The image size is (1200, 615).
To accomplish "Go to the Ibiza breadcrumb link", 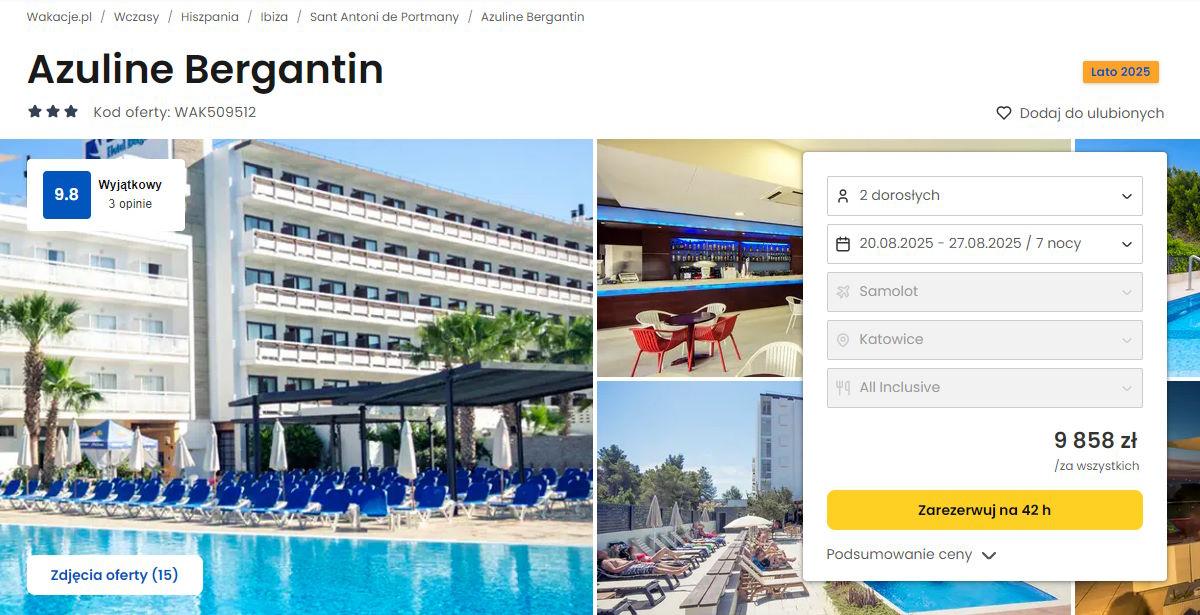I will [274, 17].
